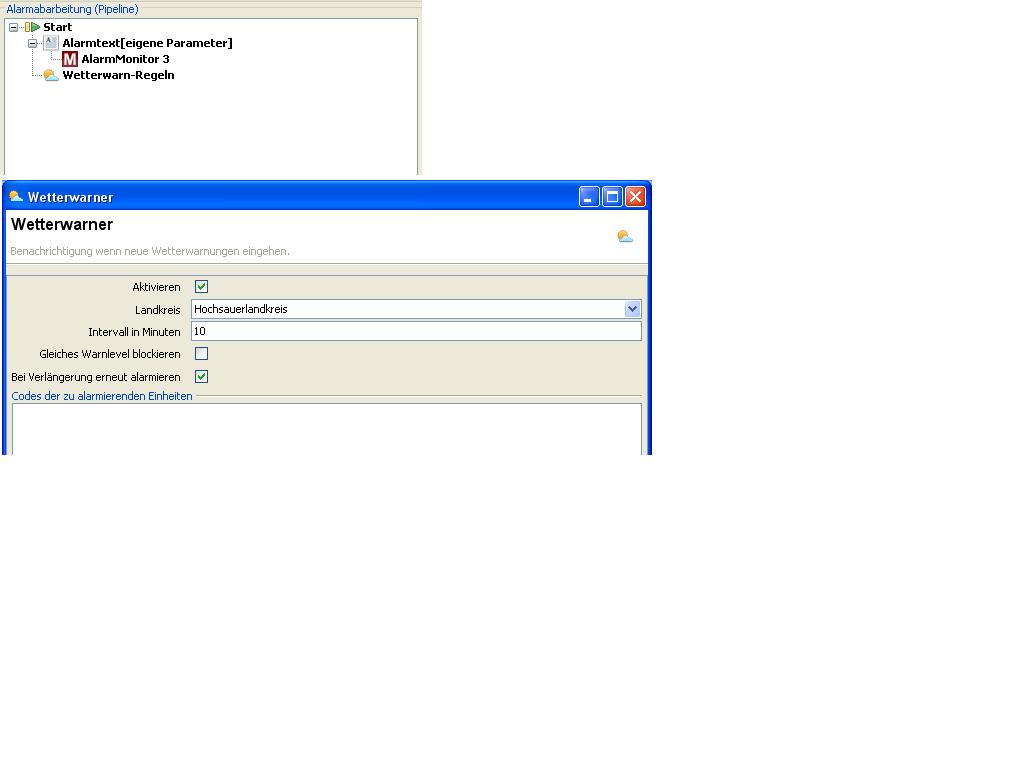Select the AlarmMonitor 3 entry
The width and height of the screenshot is (1024, 768).
(125, 59)
